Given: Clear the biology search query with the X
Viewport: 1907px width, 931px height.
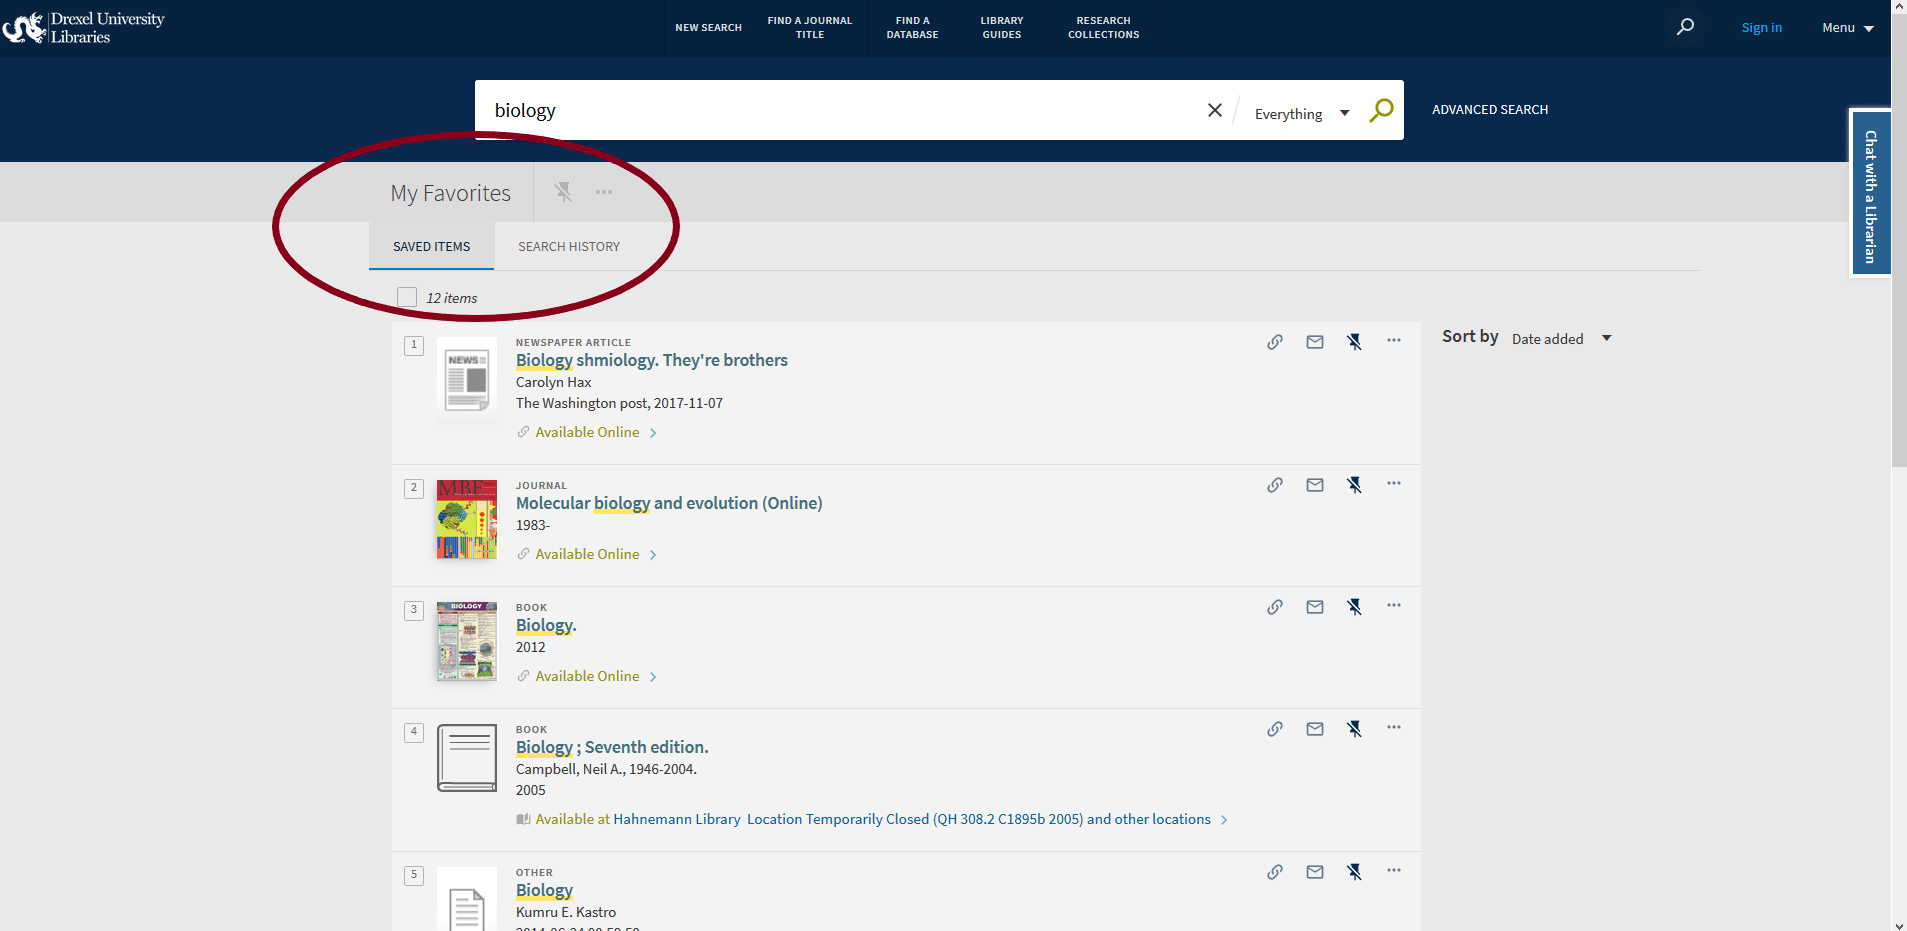Looking at the screenshot, I should (x=1215, y=110).
